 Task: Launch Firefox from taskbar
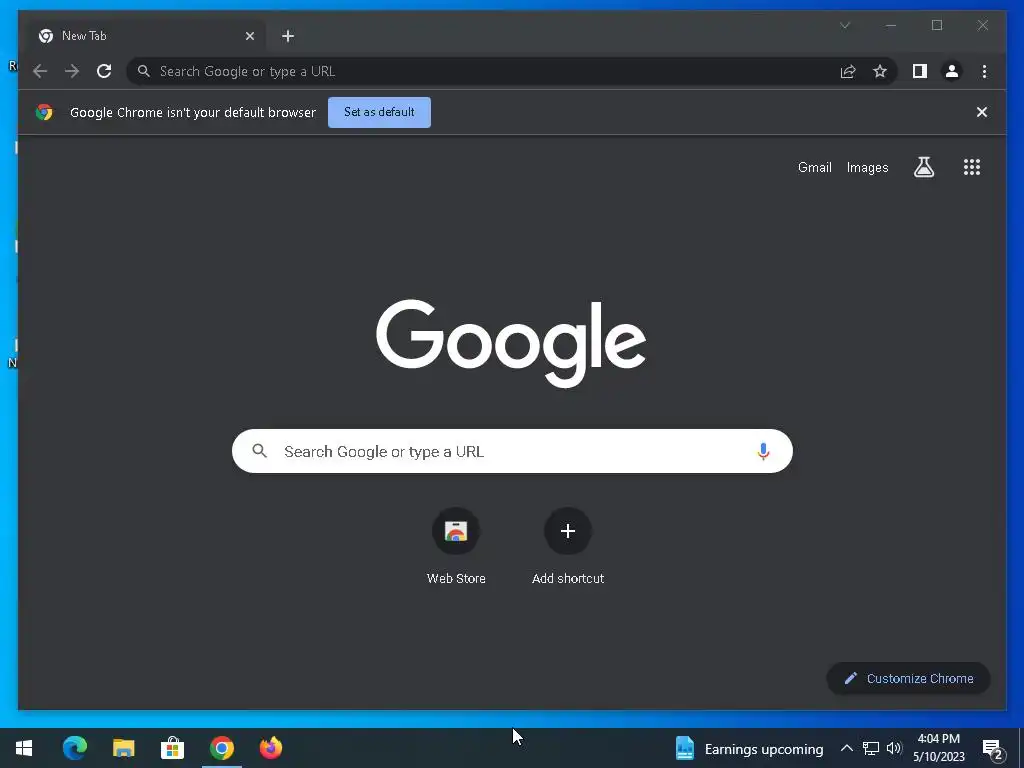[x=271, y=748]
